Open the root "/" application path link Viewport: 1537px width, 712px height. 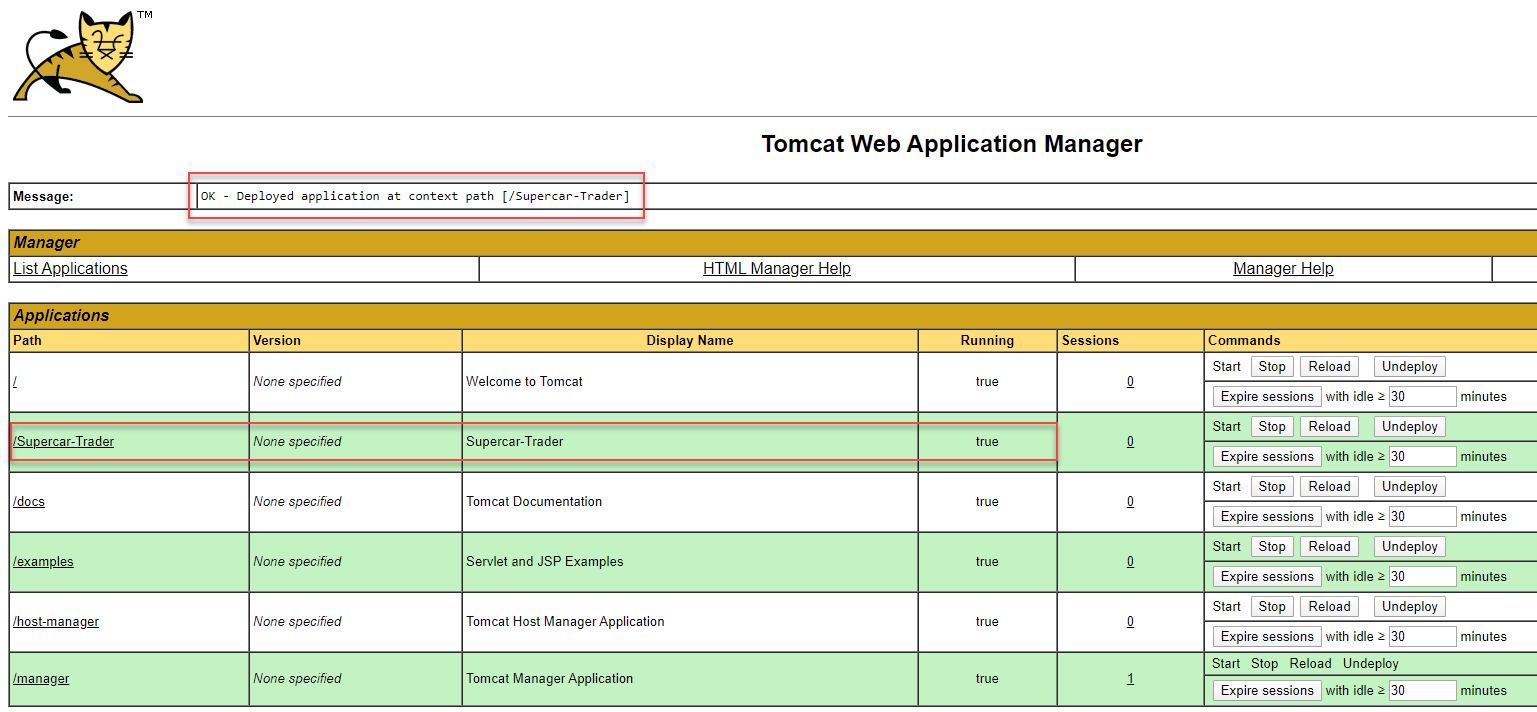(x=15, y=381)
